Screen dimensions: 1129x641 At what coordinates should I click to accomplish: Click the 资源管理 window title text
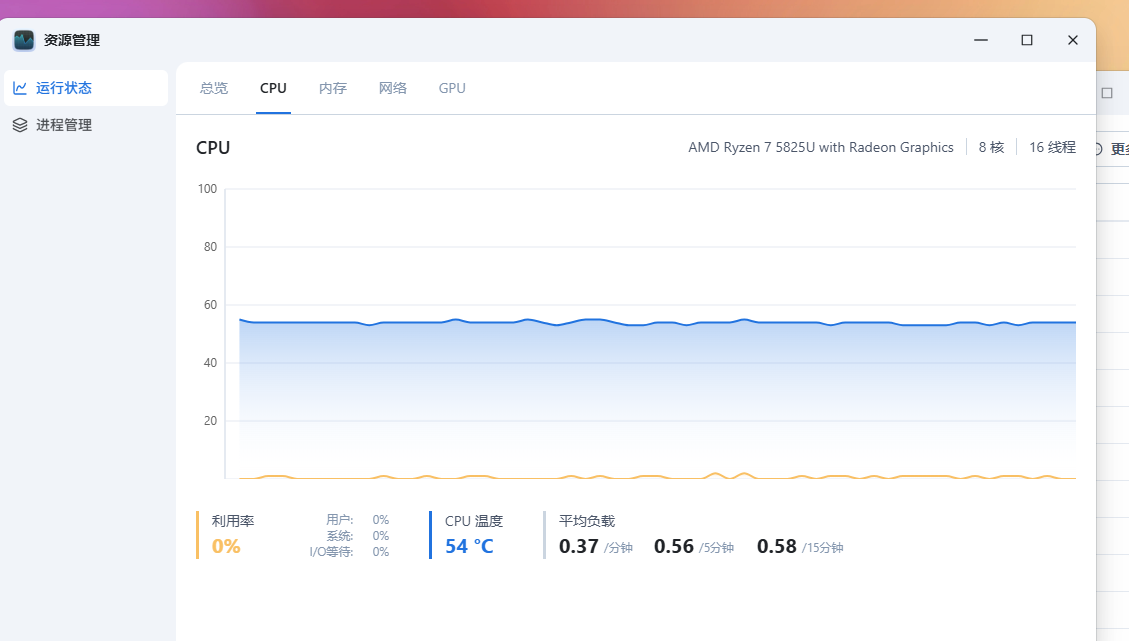click(72, 40)
